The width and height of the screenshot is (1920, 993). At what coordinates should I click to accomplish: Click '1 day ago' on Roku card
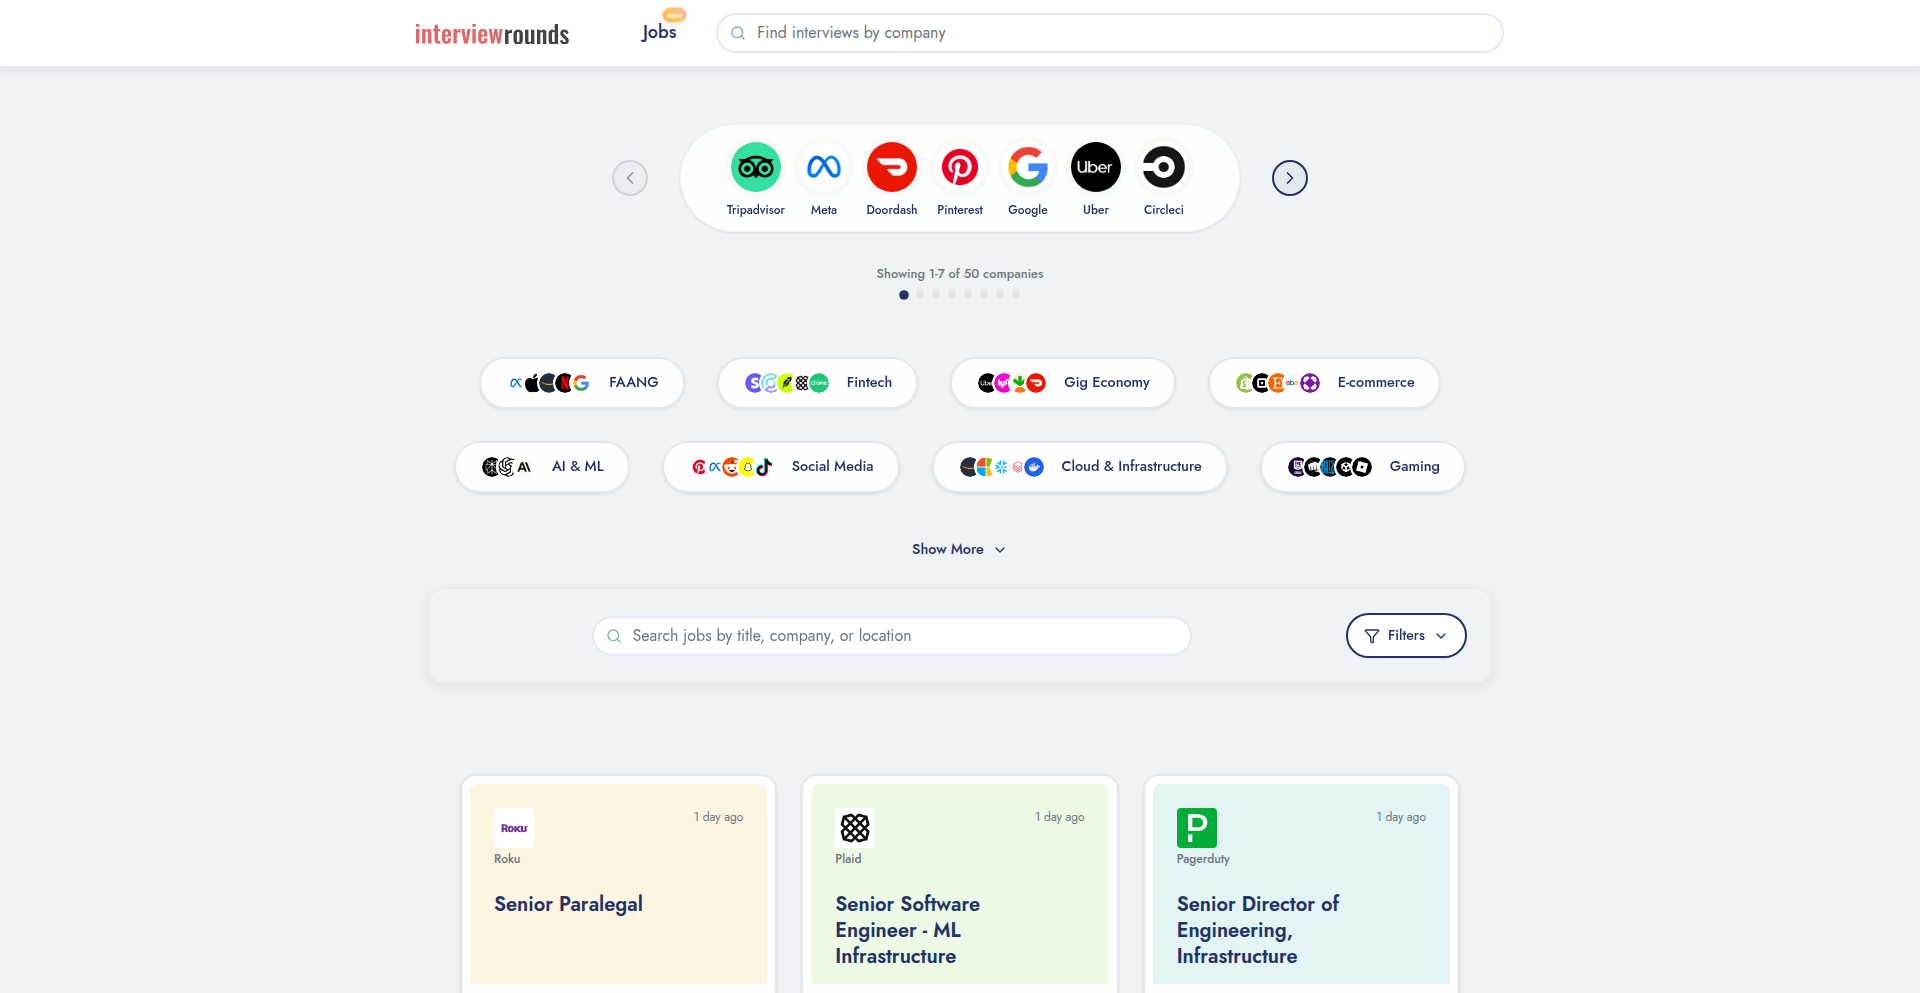(719, 817)
